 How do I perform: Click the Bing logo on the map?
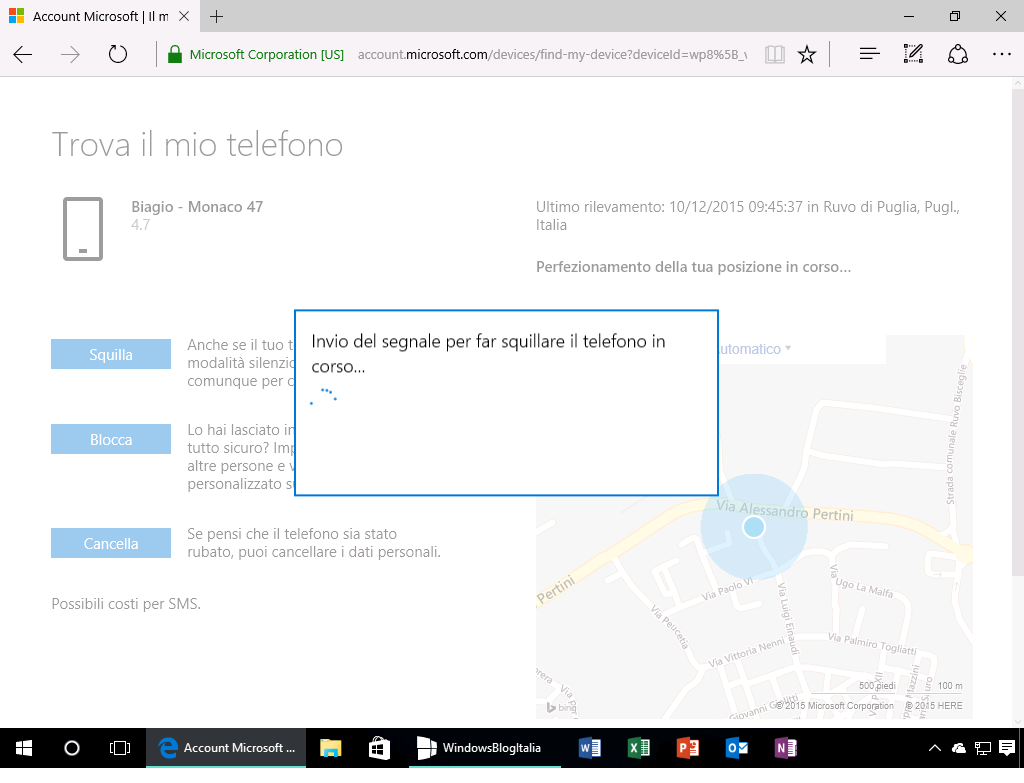(x=561, y=707)
